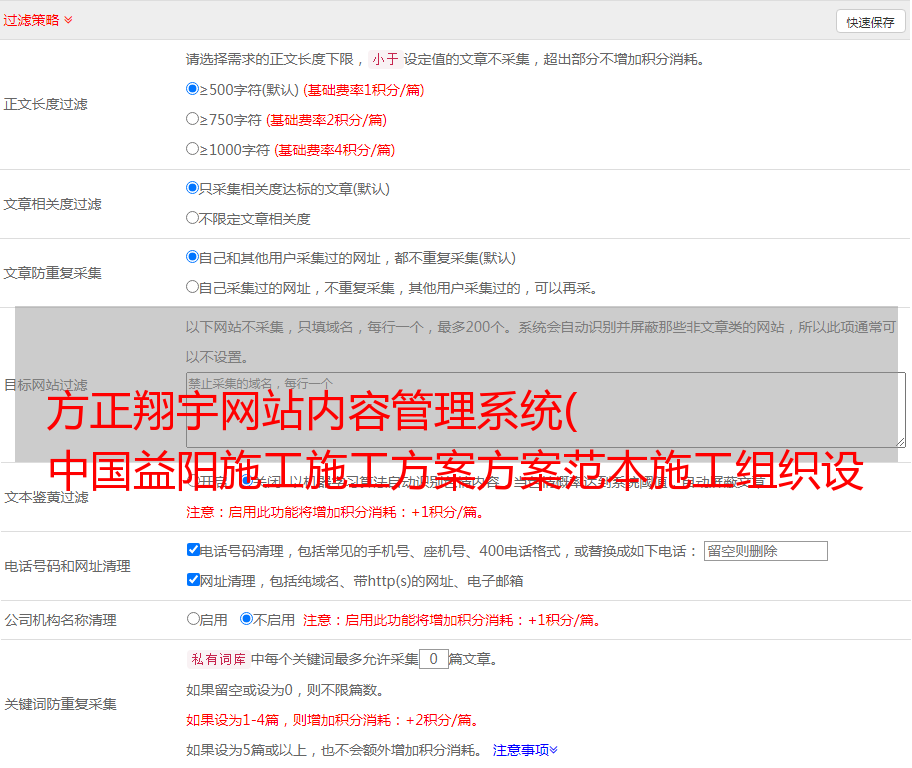Click the 快速保存 button
Viewport: 912px width, 768px height.
point(870,22)
